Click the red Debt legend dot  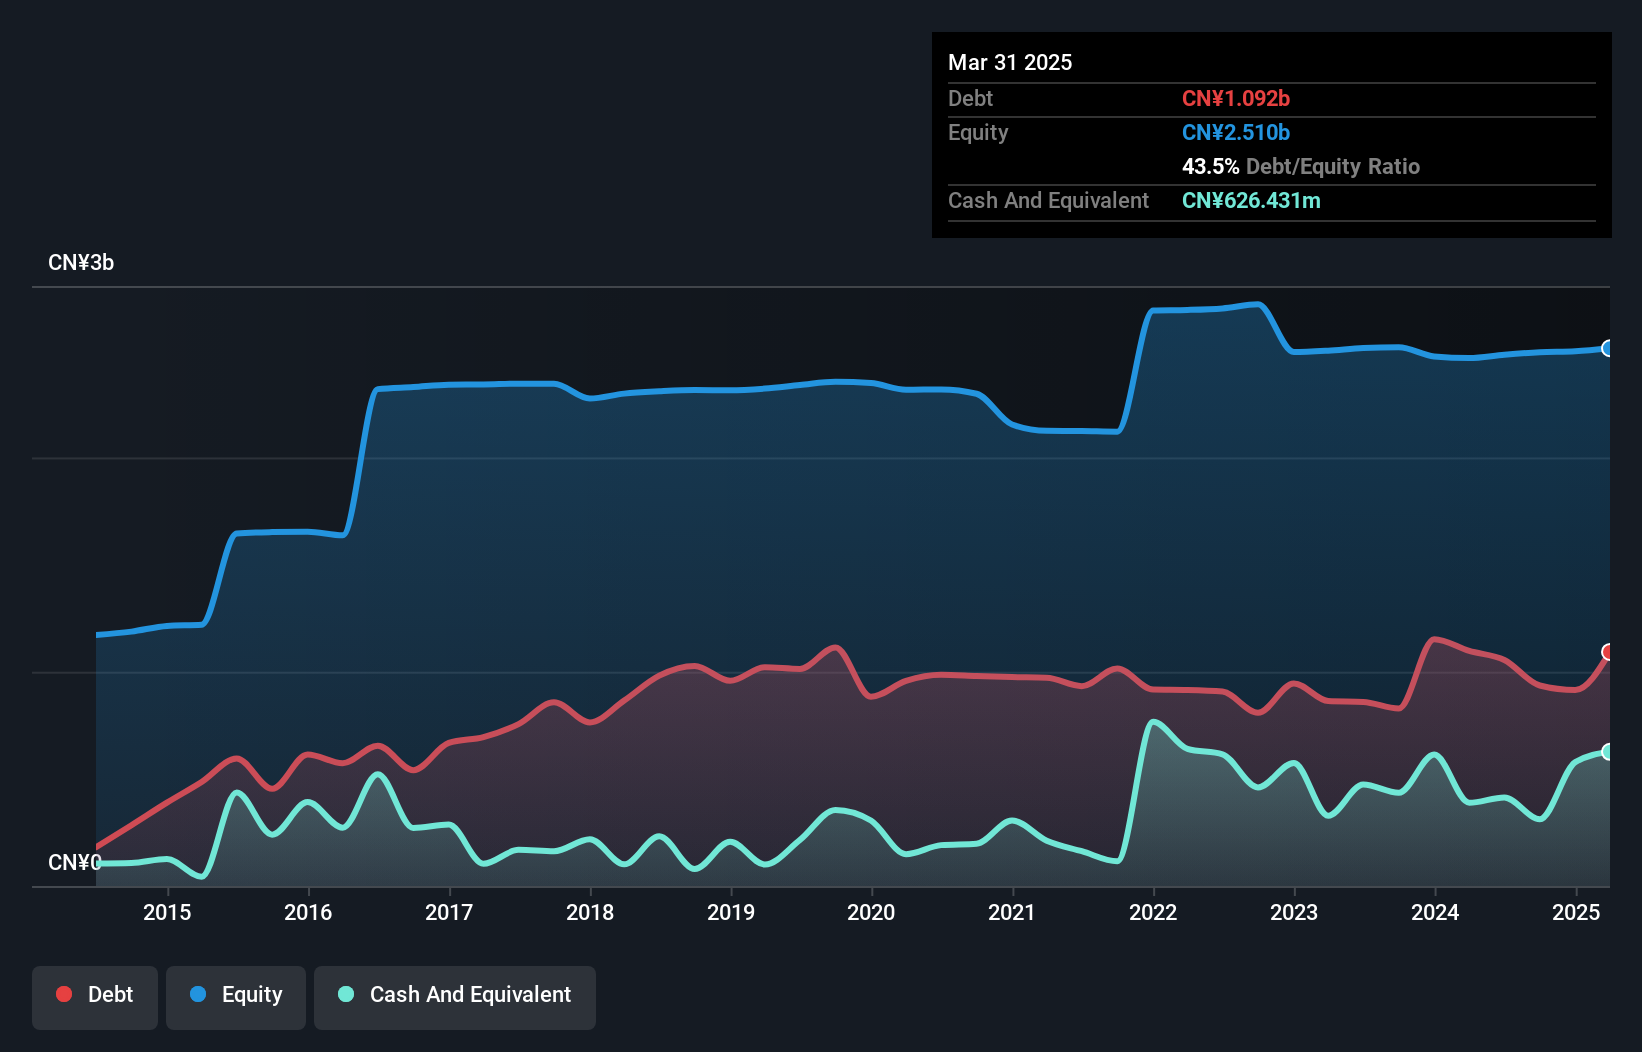coord(64,994)
